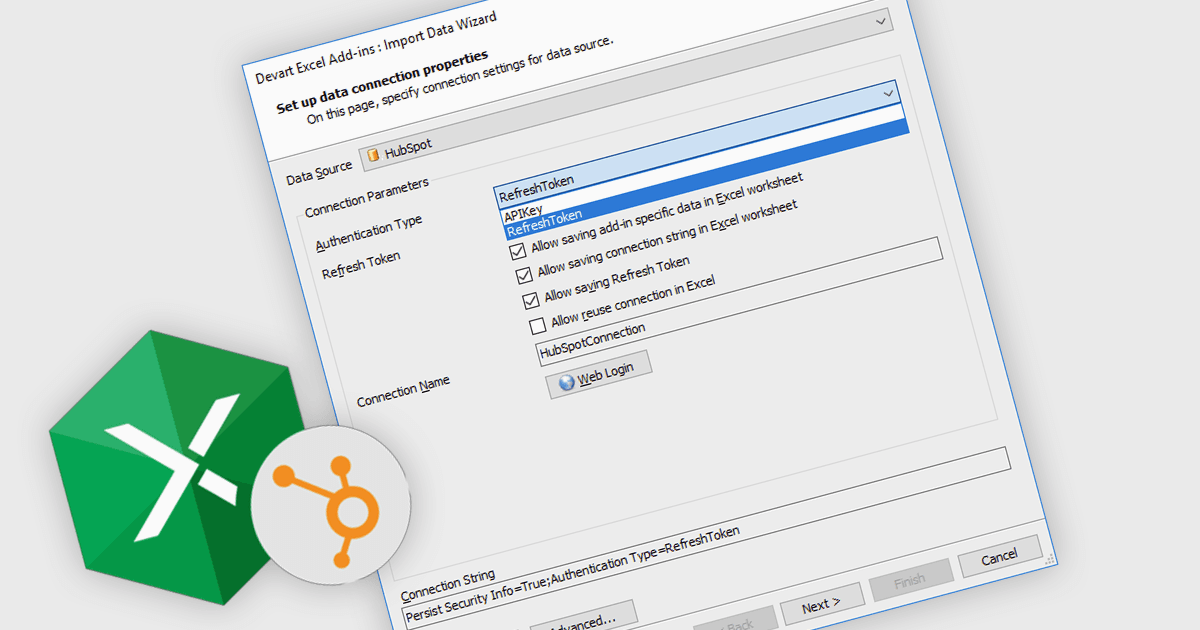Click Set up data connection properties heading
This screenshot has width=1200, height=630.
click(382, 79)
